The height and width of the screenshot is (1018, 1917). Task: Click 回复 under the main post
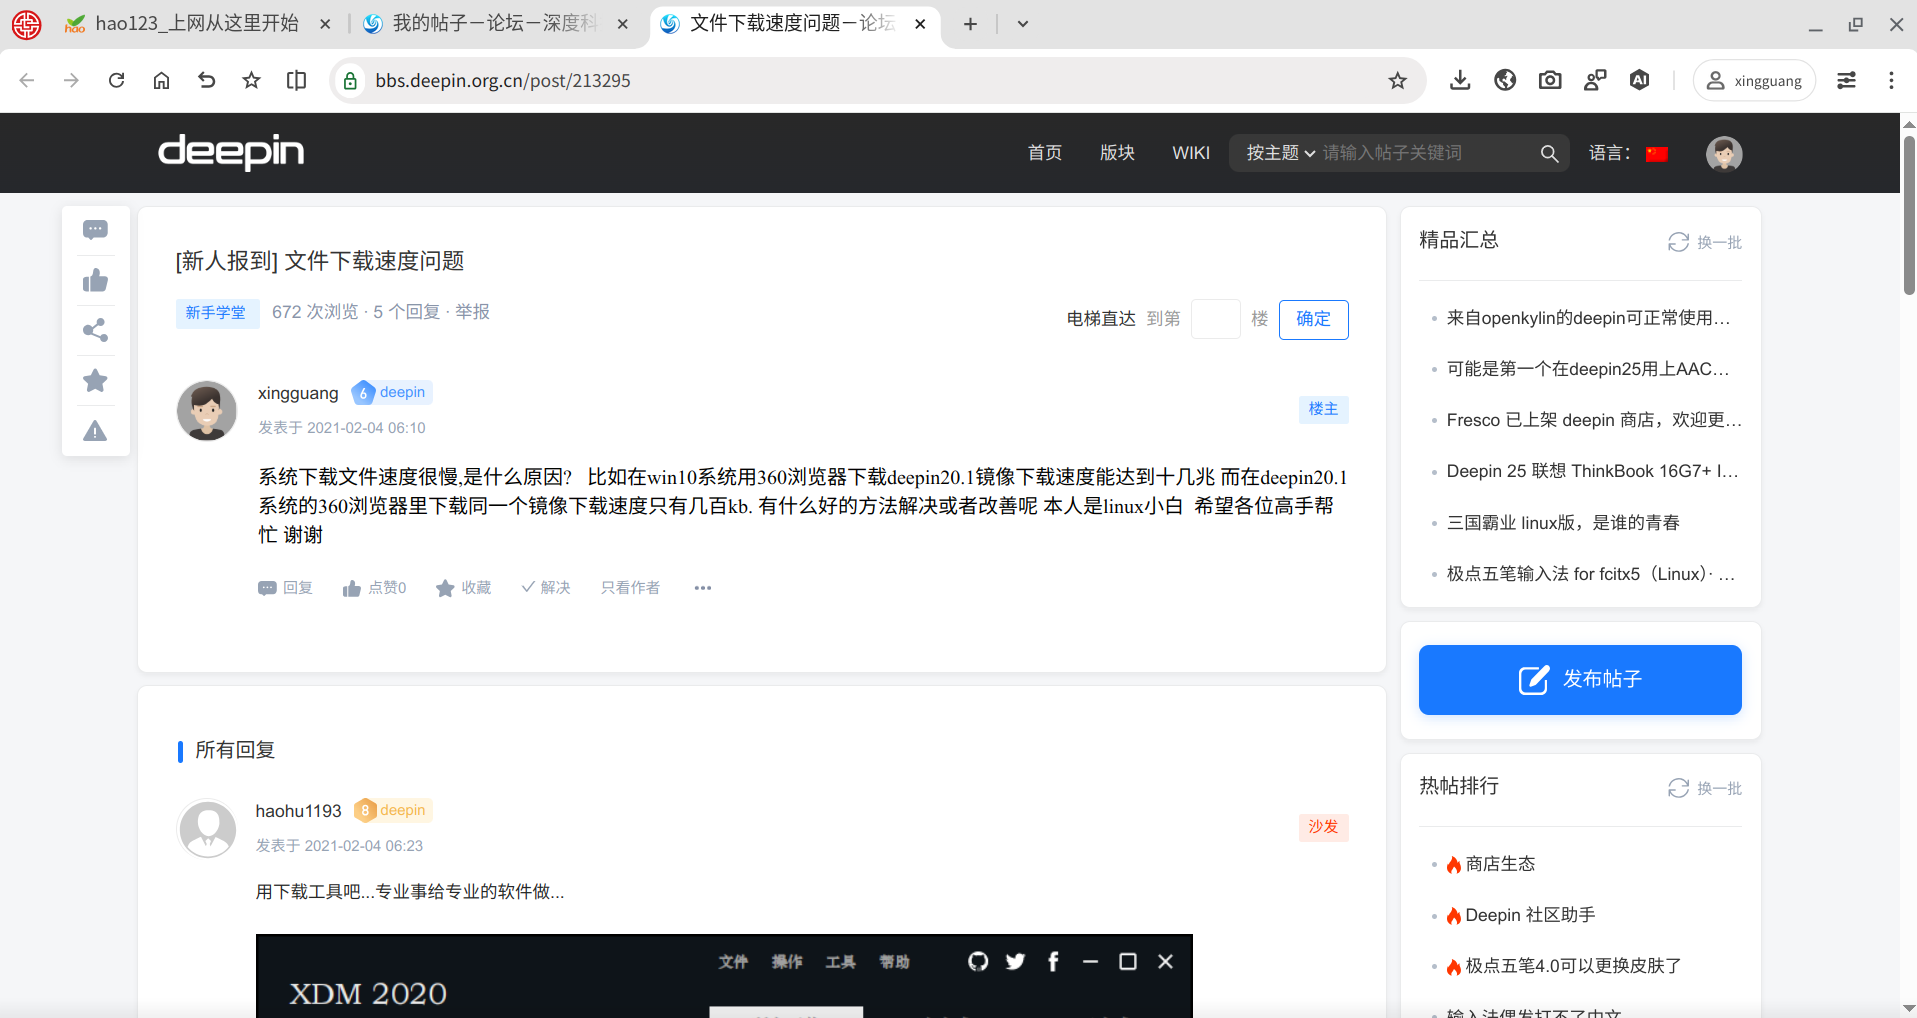(x=285, y=588)
